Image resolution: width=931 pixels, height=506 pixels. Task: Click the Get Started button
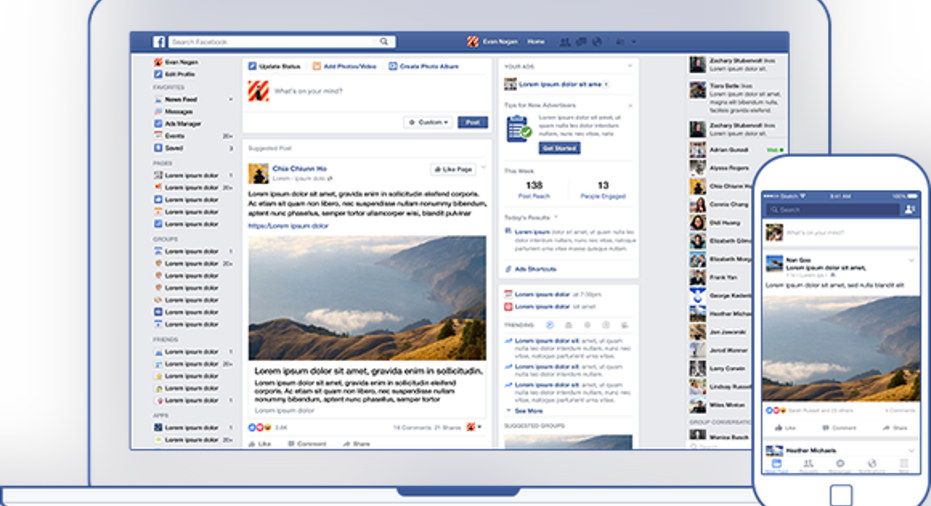click(x=559, y=148)
